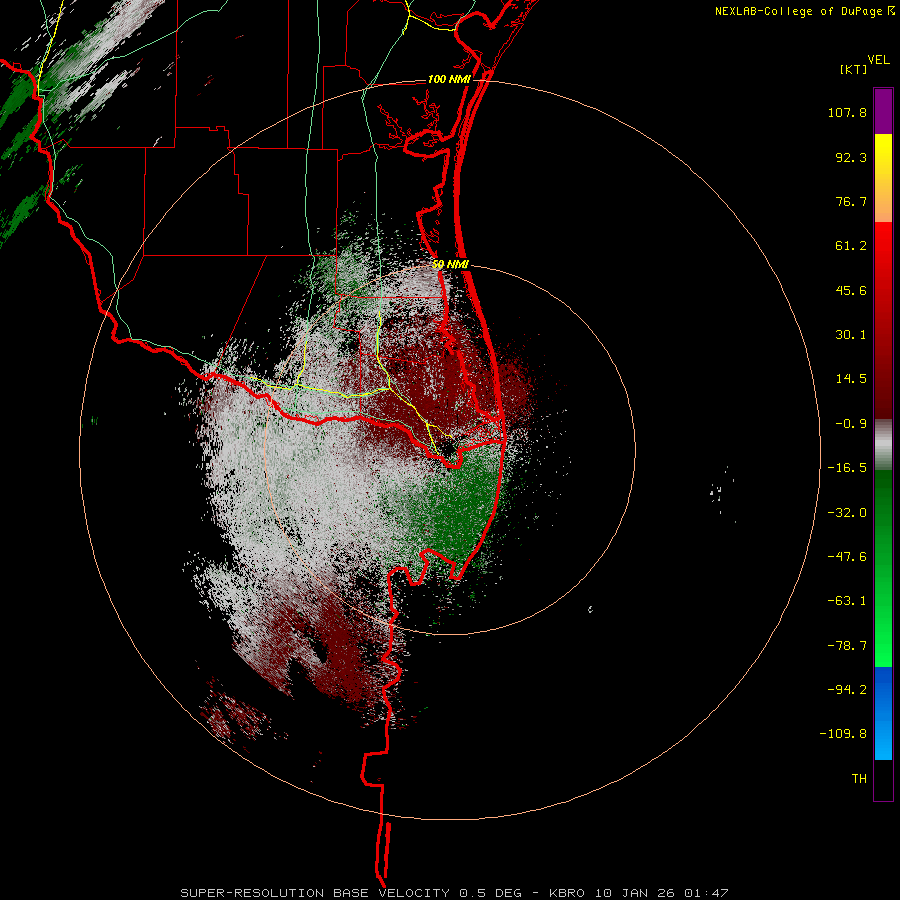Click the VEL legend title
The width and height of the screenshot is (900, 900).
tap(878, 59)
